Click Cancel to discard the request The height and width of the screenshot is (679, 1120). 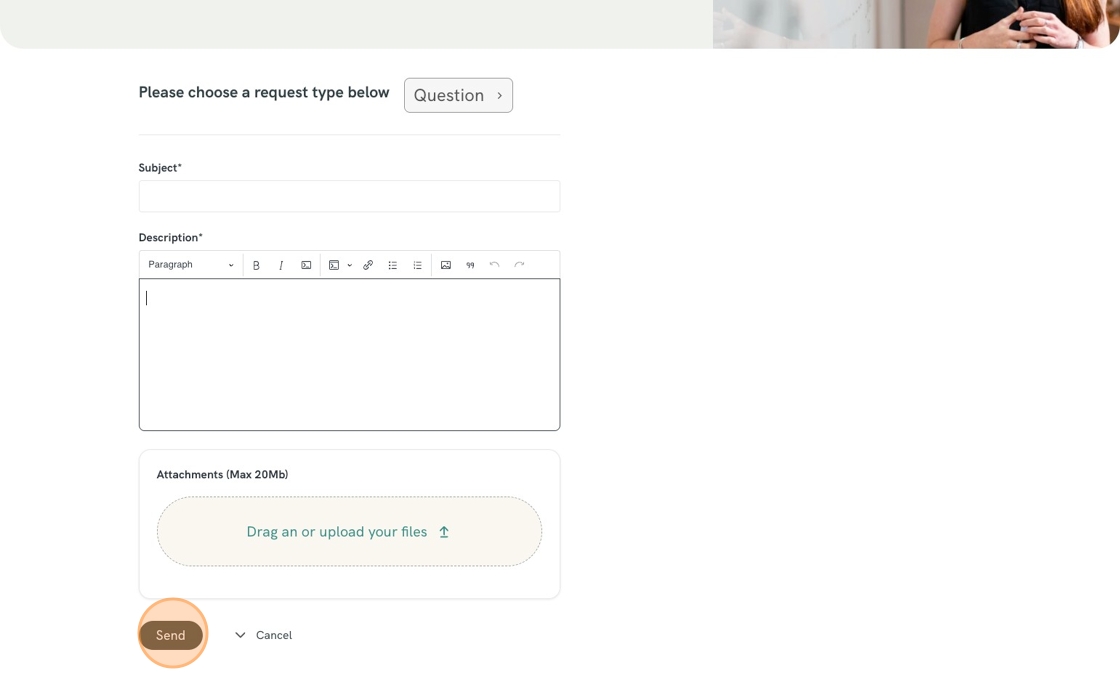[x=273, y=635]
